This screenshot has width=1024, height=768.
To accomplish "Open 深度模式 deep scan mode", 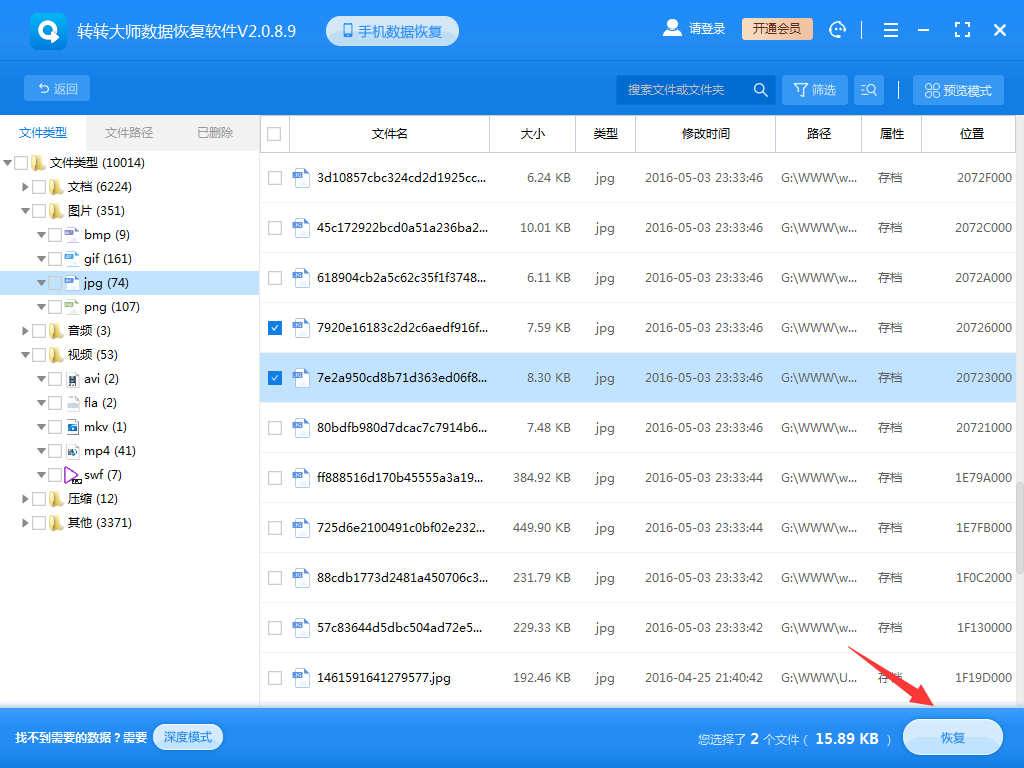I will [x=188, y=737].
